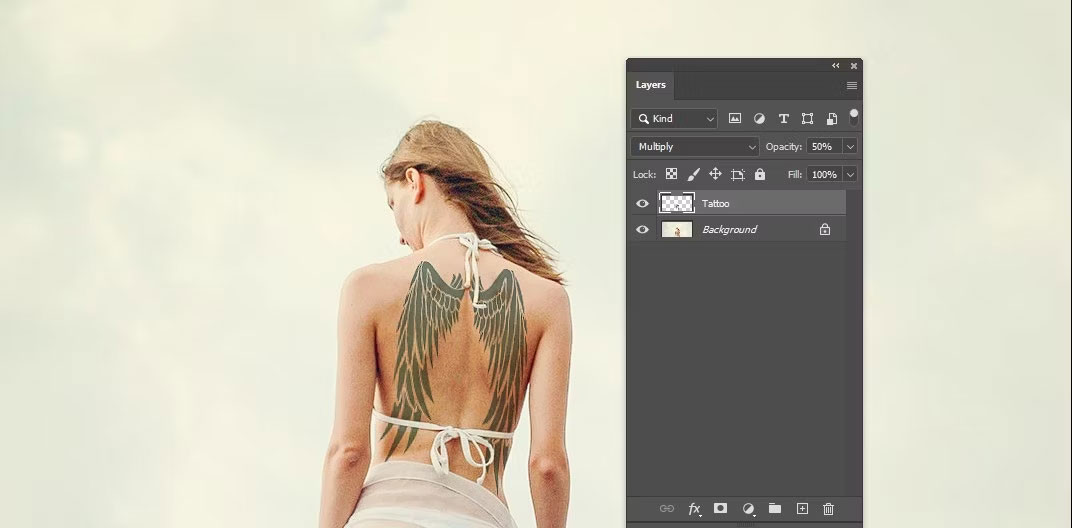The height and width of the screenshot is (528, 1072).
Task: Hide the Background layer
Action: click(x=642, y=229)
